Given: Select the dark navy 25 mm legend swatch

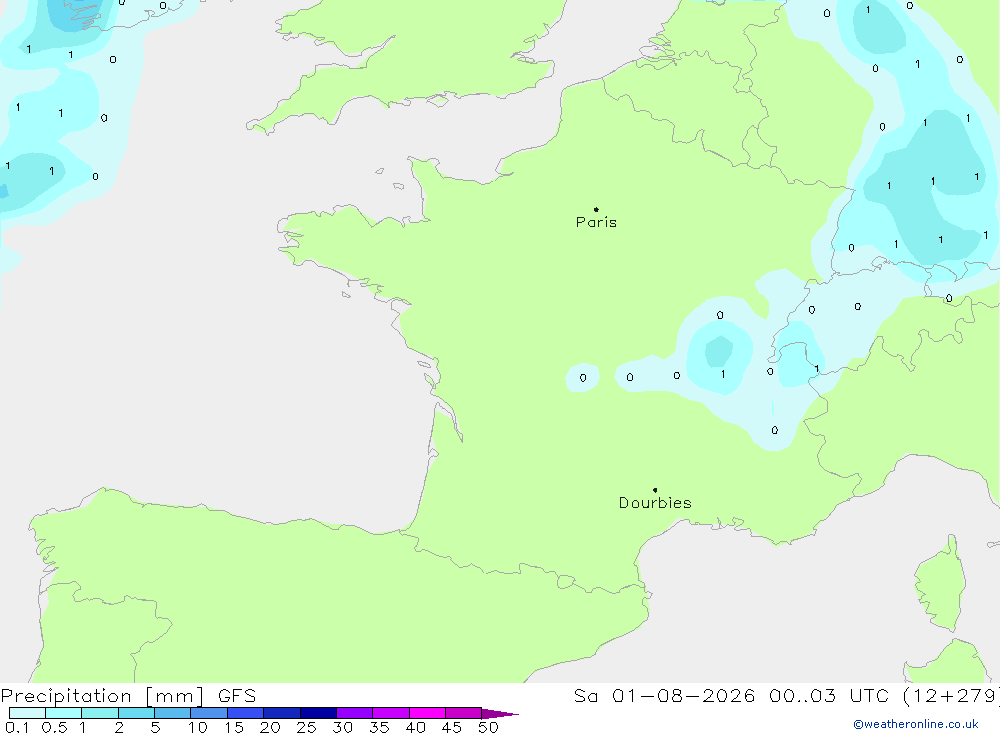Looking at the screenshot, I should tap(318, 713).
